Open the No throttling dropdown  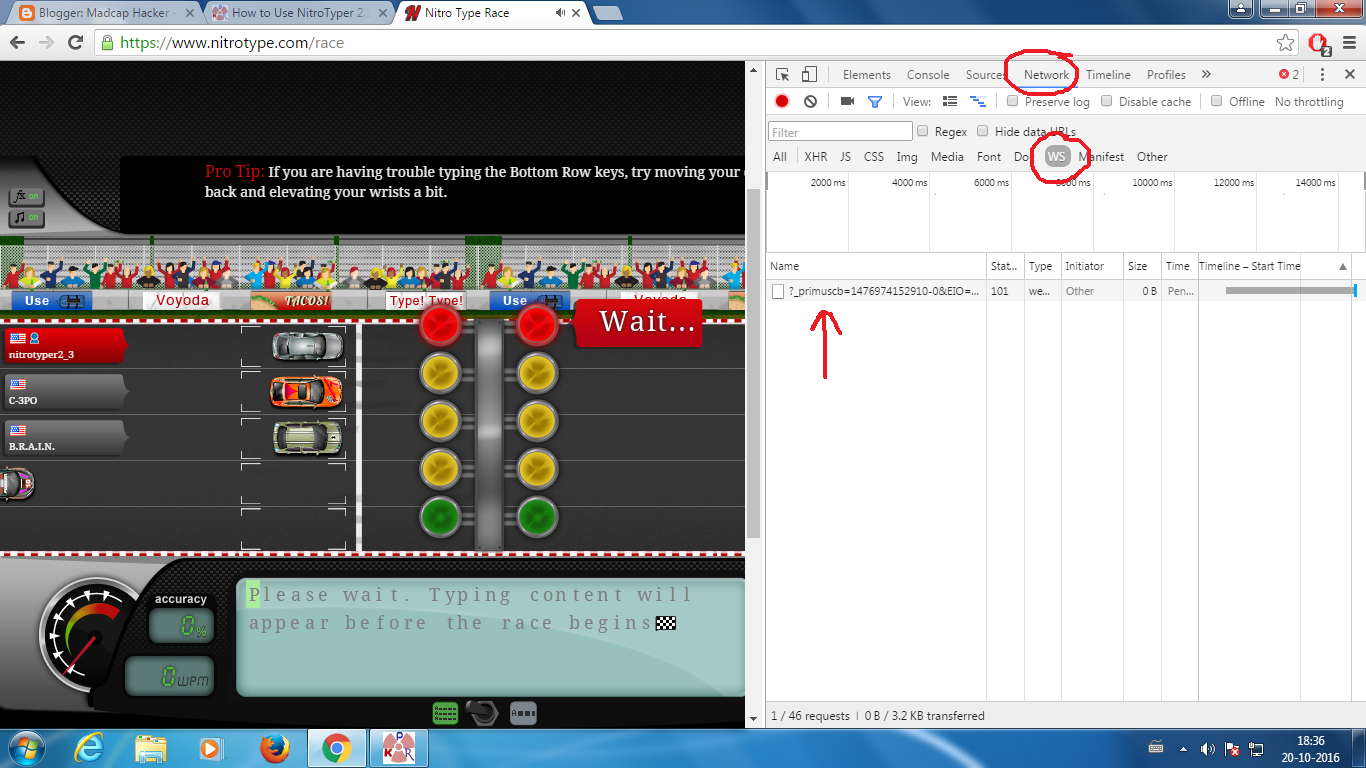(1309, 101)
